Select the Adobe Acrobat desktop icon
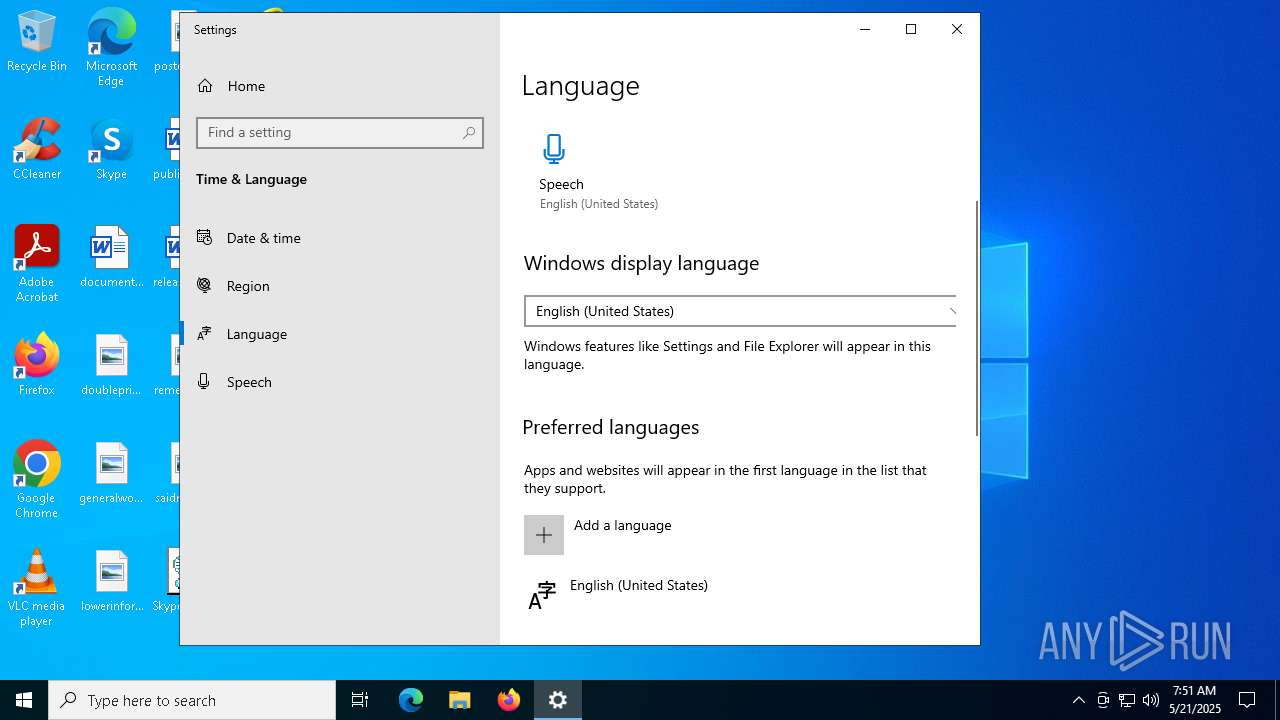 coord(37,264)
